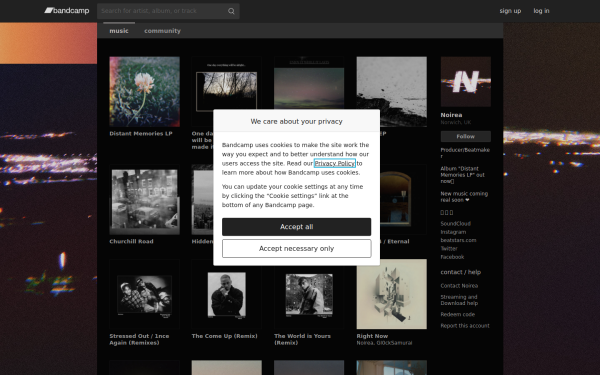The image size is (600, 375).
Task: Follow the artist Noirea
Action: pos(465,137)
